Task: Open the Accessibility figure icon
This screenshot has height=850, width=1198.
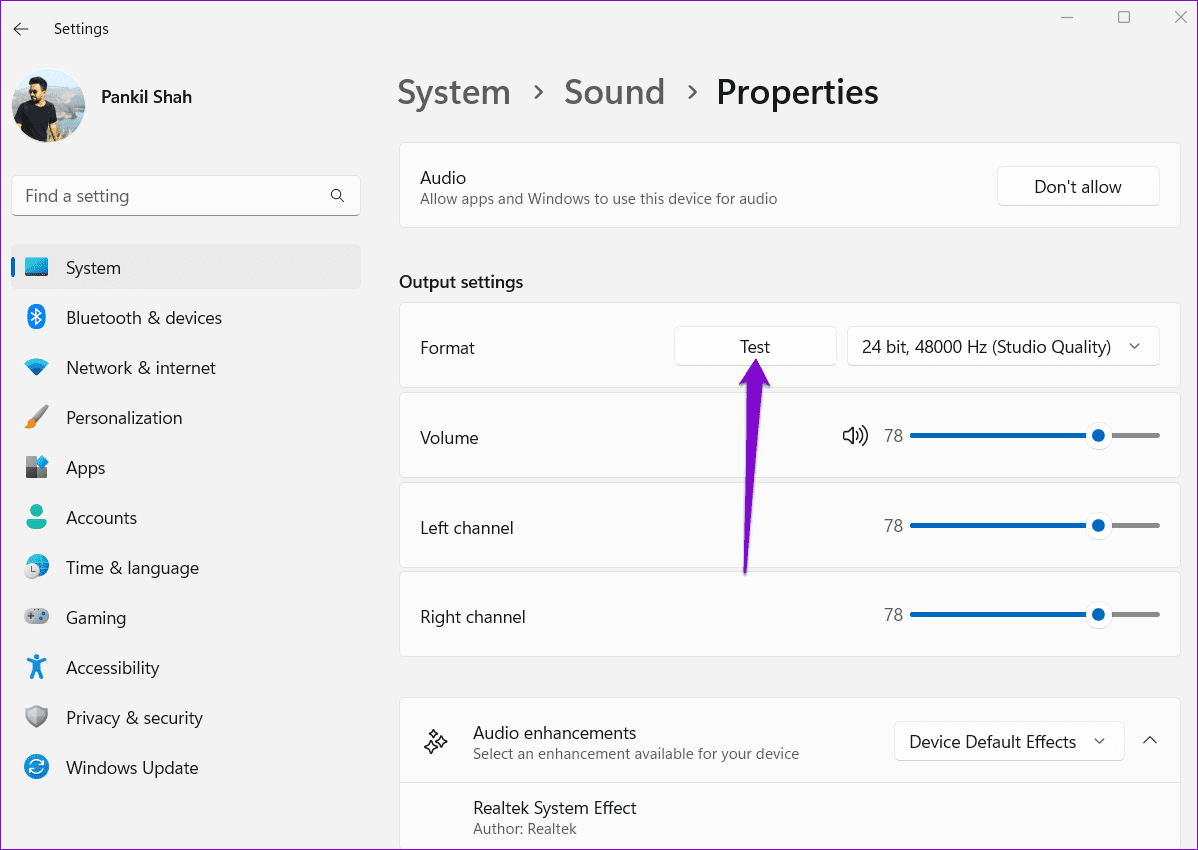Action: (37, 668)
